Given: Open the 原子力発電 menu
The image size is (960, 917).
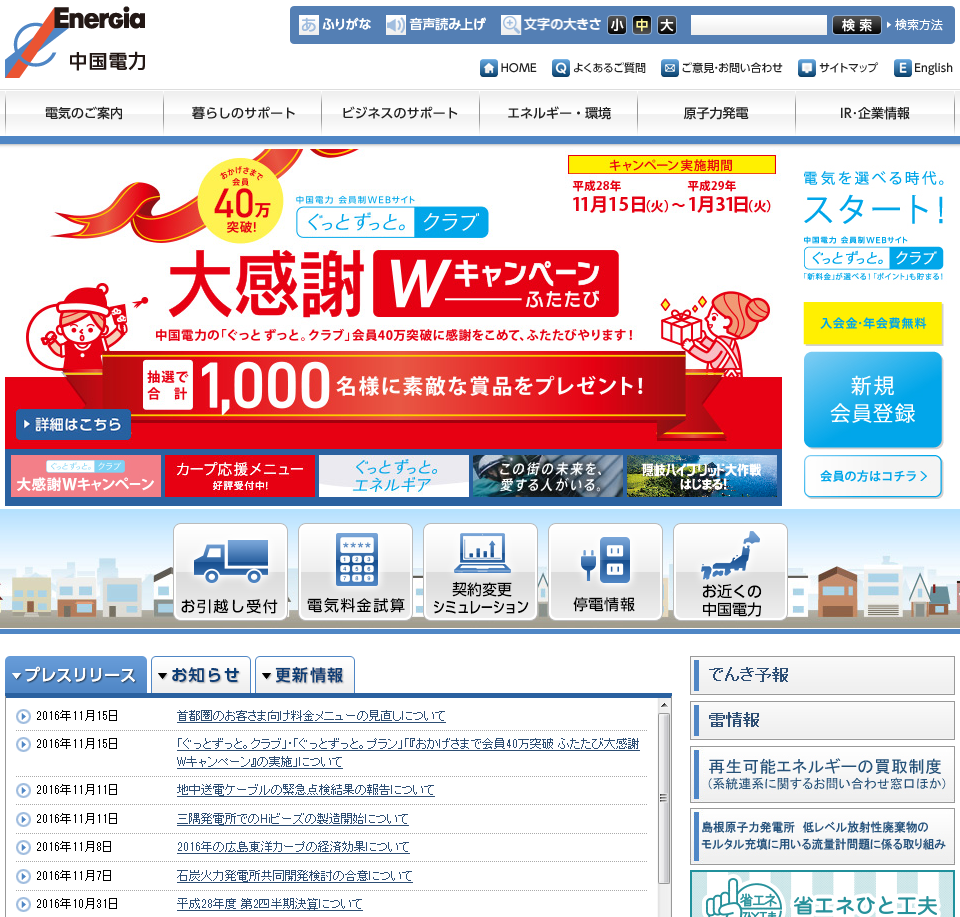Looking at the screenshot, I should tap(716, 113).
